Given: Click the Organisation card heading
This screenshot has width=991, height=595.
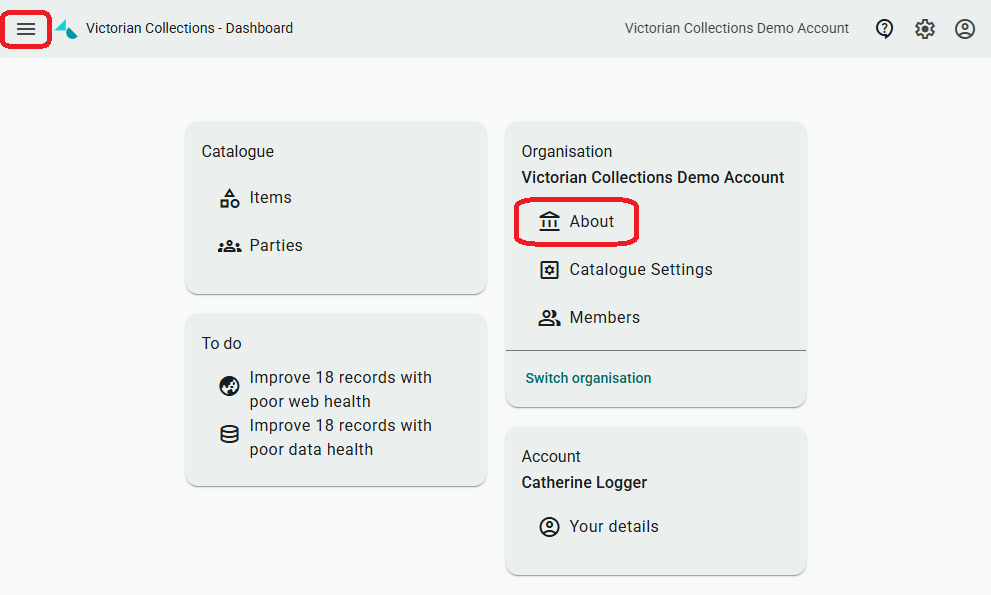Looking at the screenshot, I should coord(566,152).
